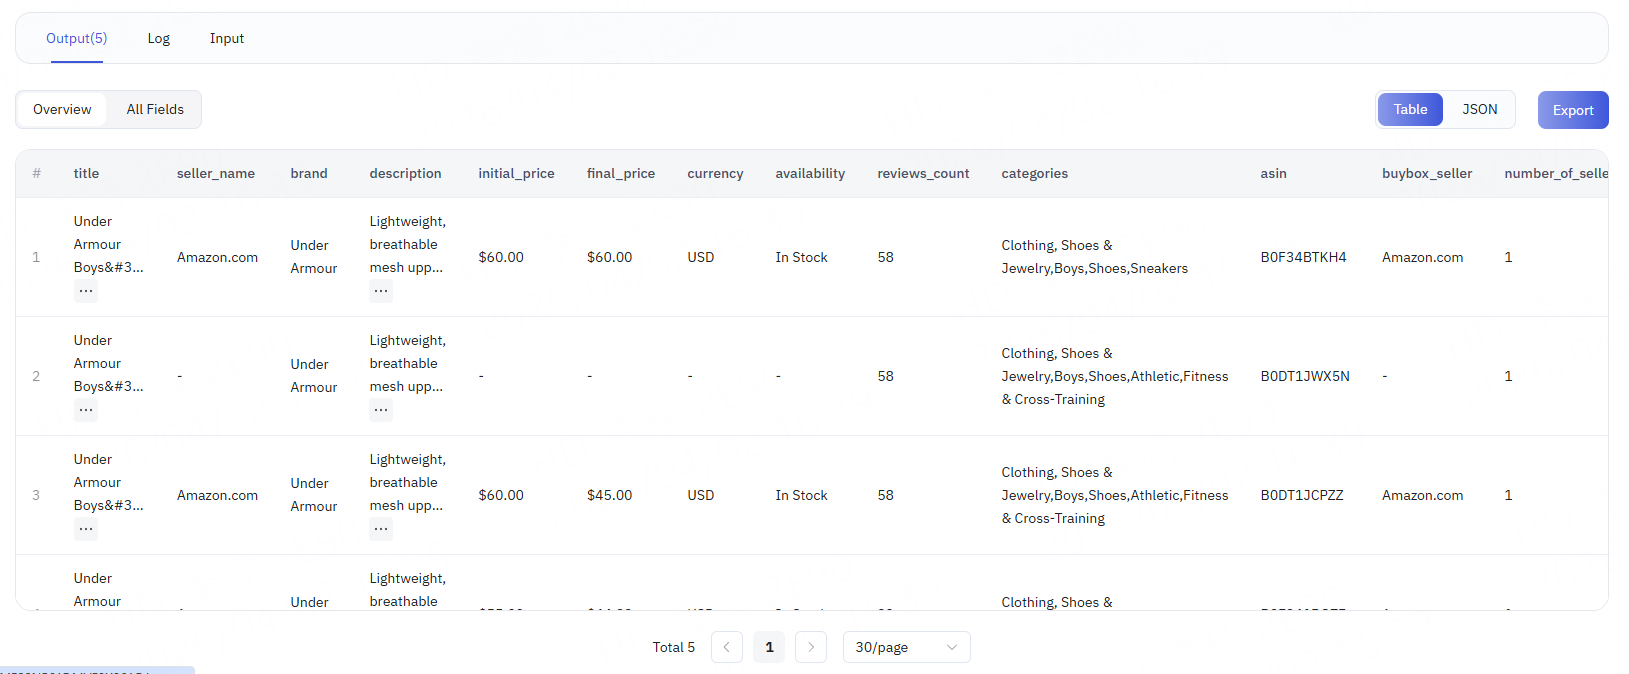Click the Export button
Screen dimensions: 1629x674
point(1573,110)
